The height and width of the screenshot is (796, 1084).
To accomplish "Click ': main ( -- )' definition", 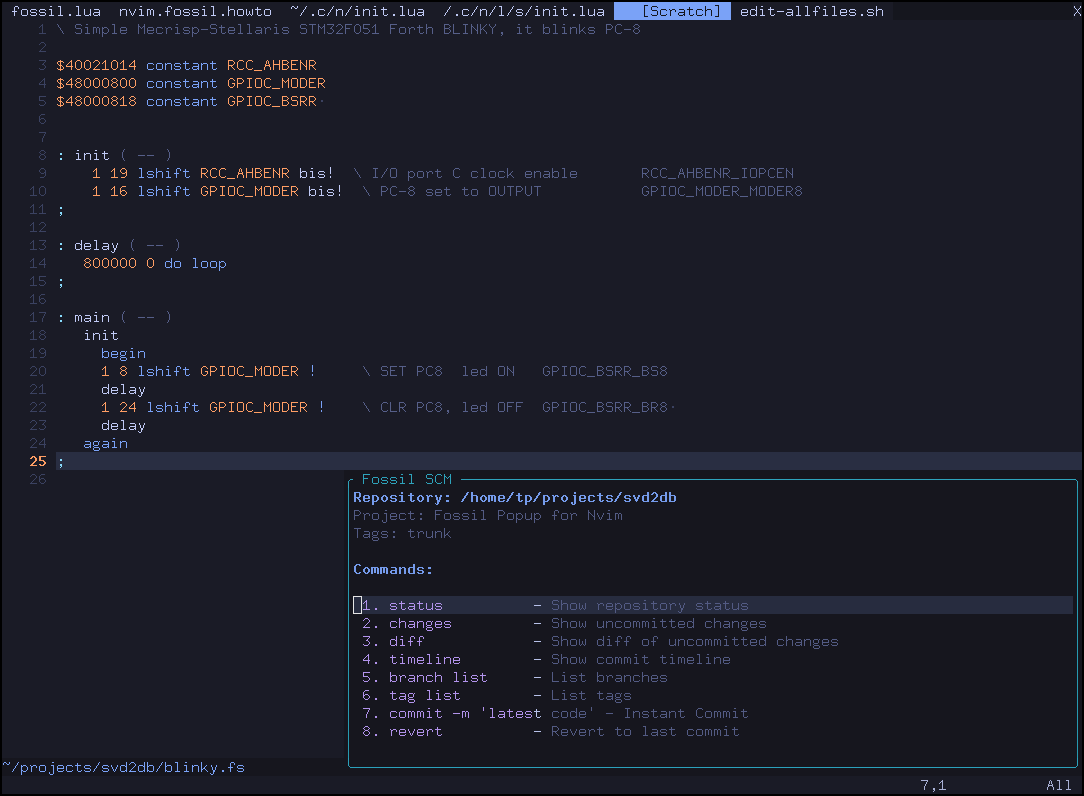I will 114,317.
